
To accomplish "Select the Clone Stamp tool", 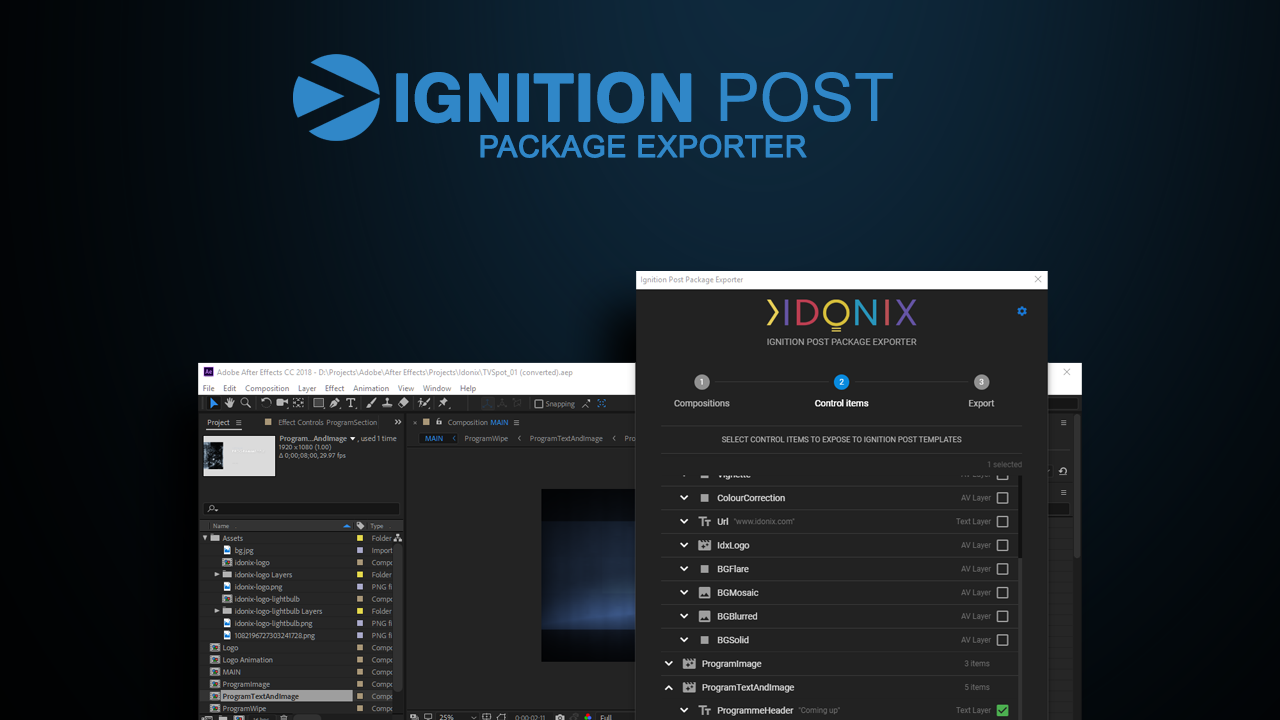I will click(x=387, y=403).
